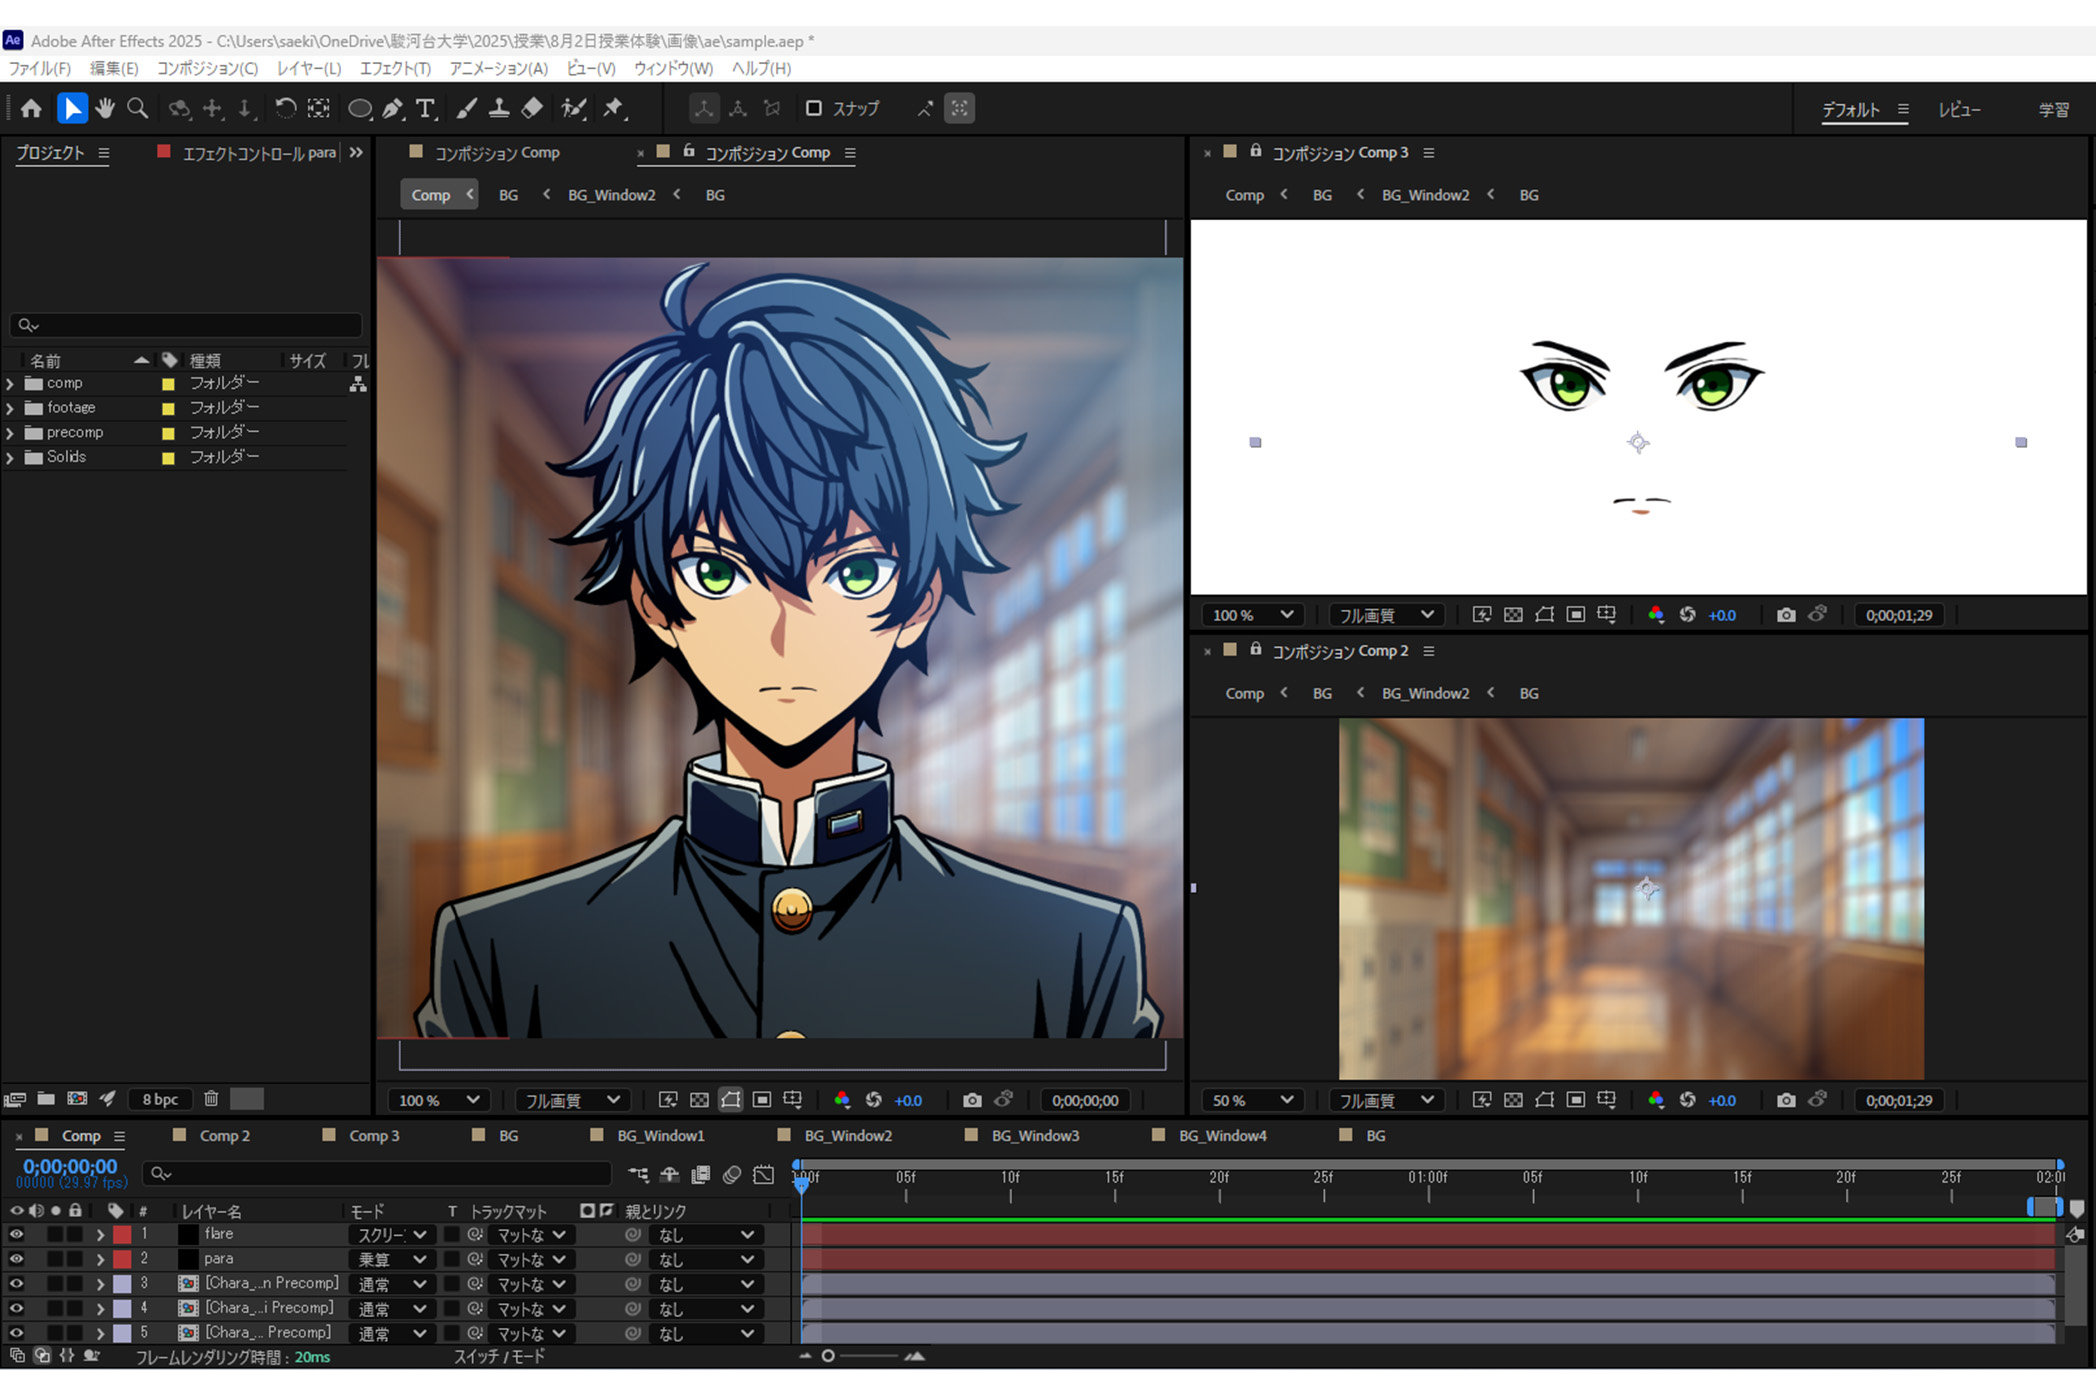Open 8 bpc color depth setting
This screenshot has height=1396, width=2096.
pos(160,1099)
